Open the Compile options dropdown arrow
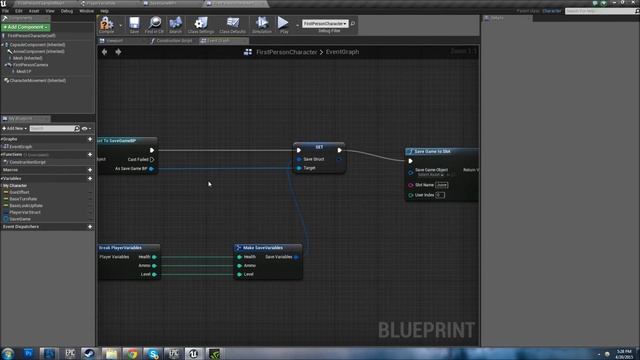This screenshot has width=640, height=360. click(120, 25)
